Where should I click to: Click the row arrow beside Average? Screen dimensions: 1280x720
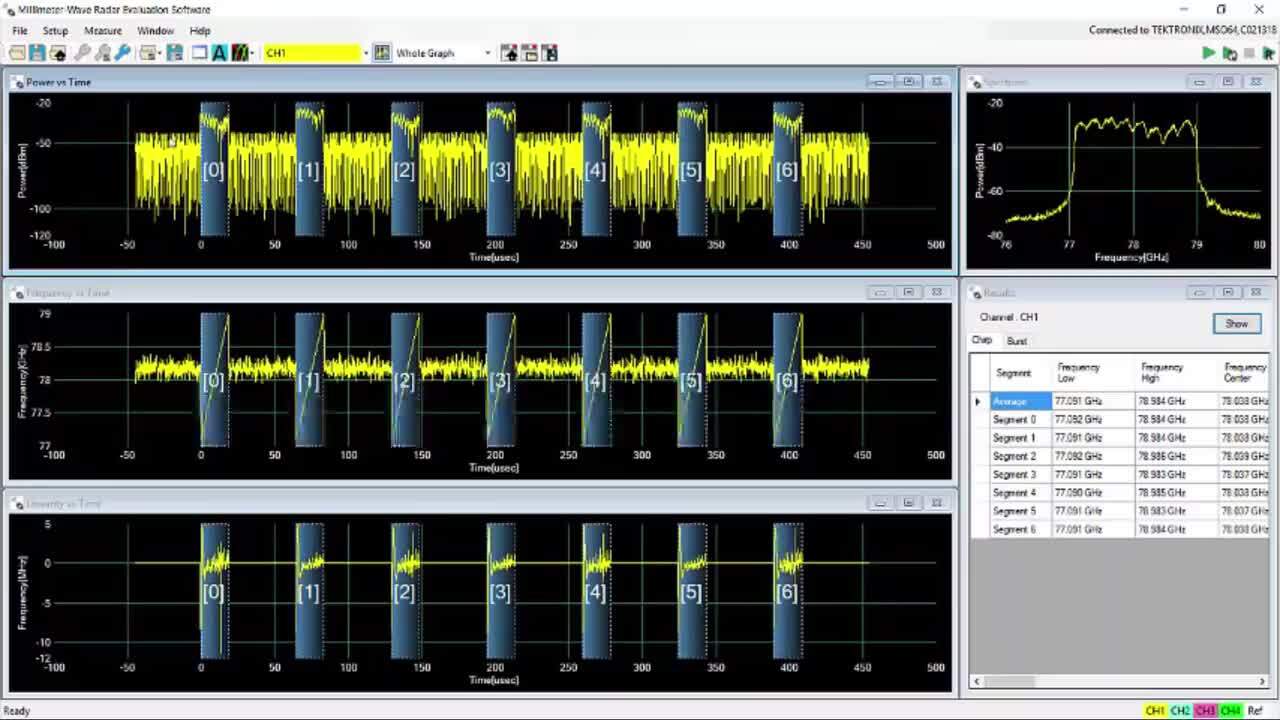point(978,401)
